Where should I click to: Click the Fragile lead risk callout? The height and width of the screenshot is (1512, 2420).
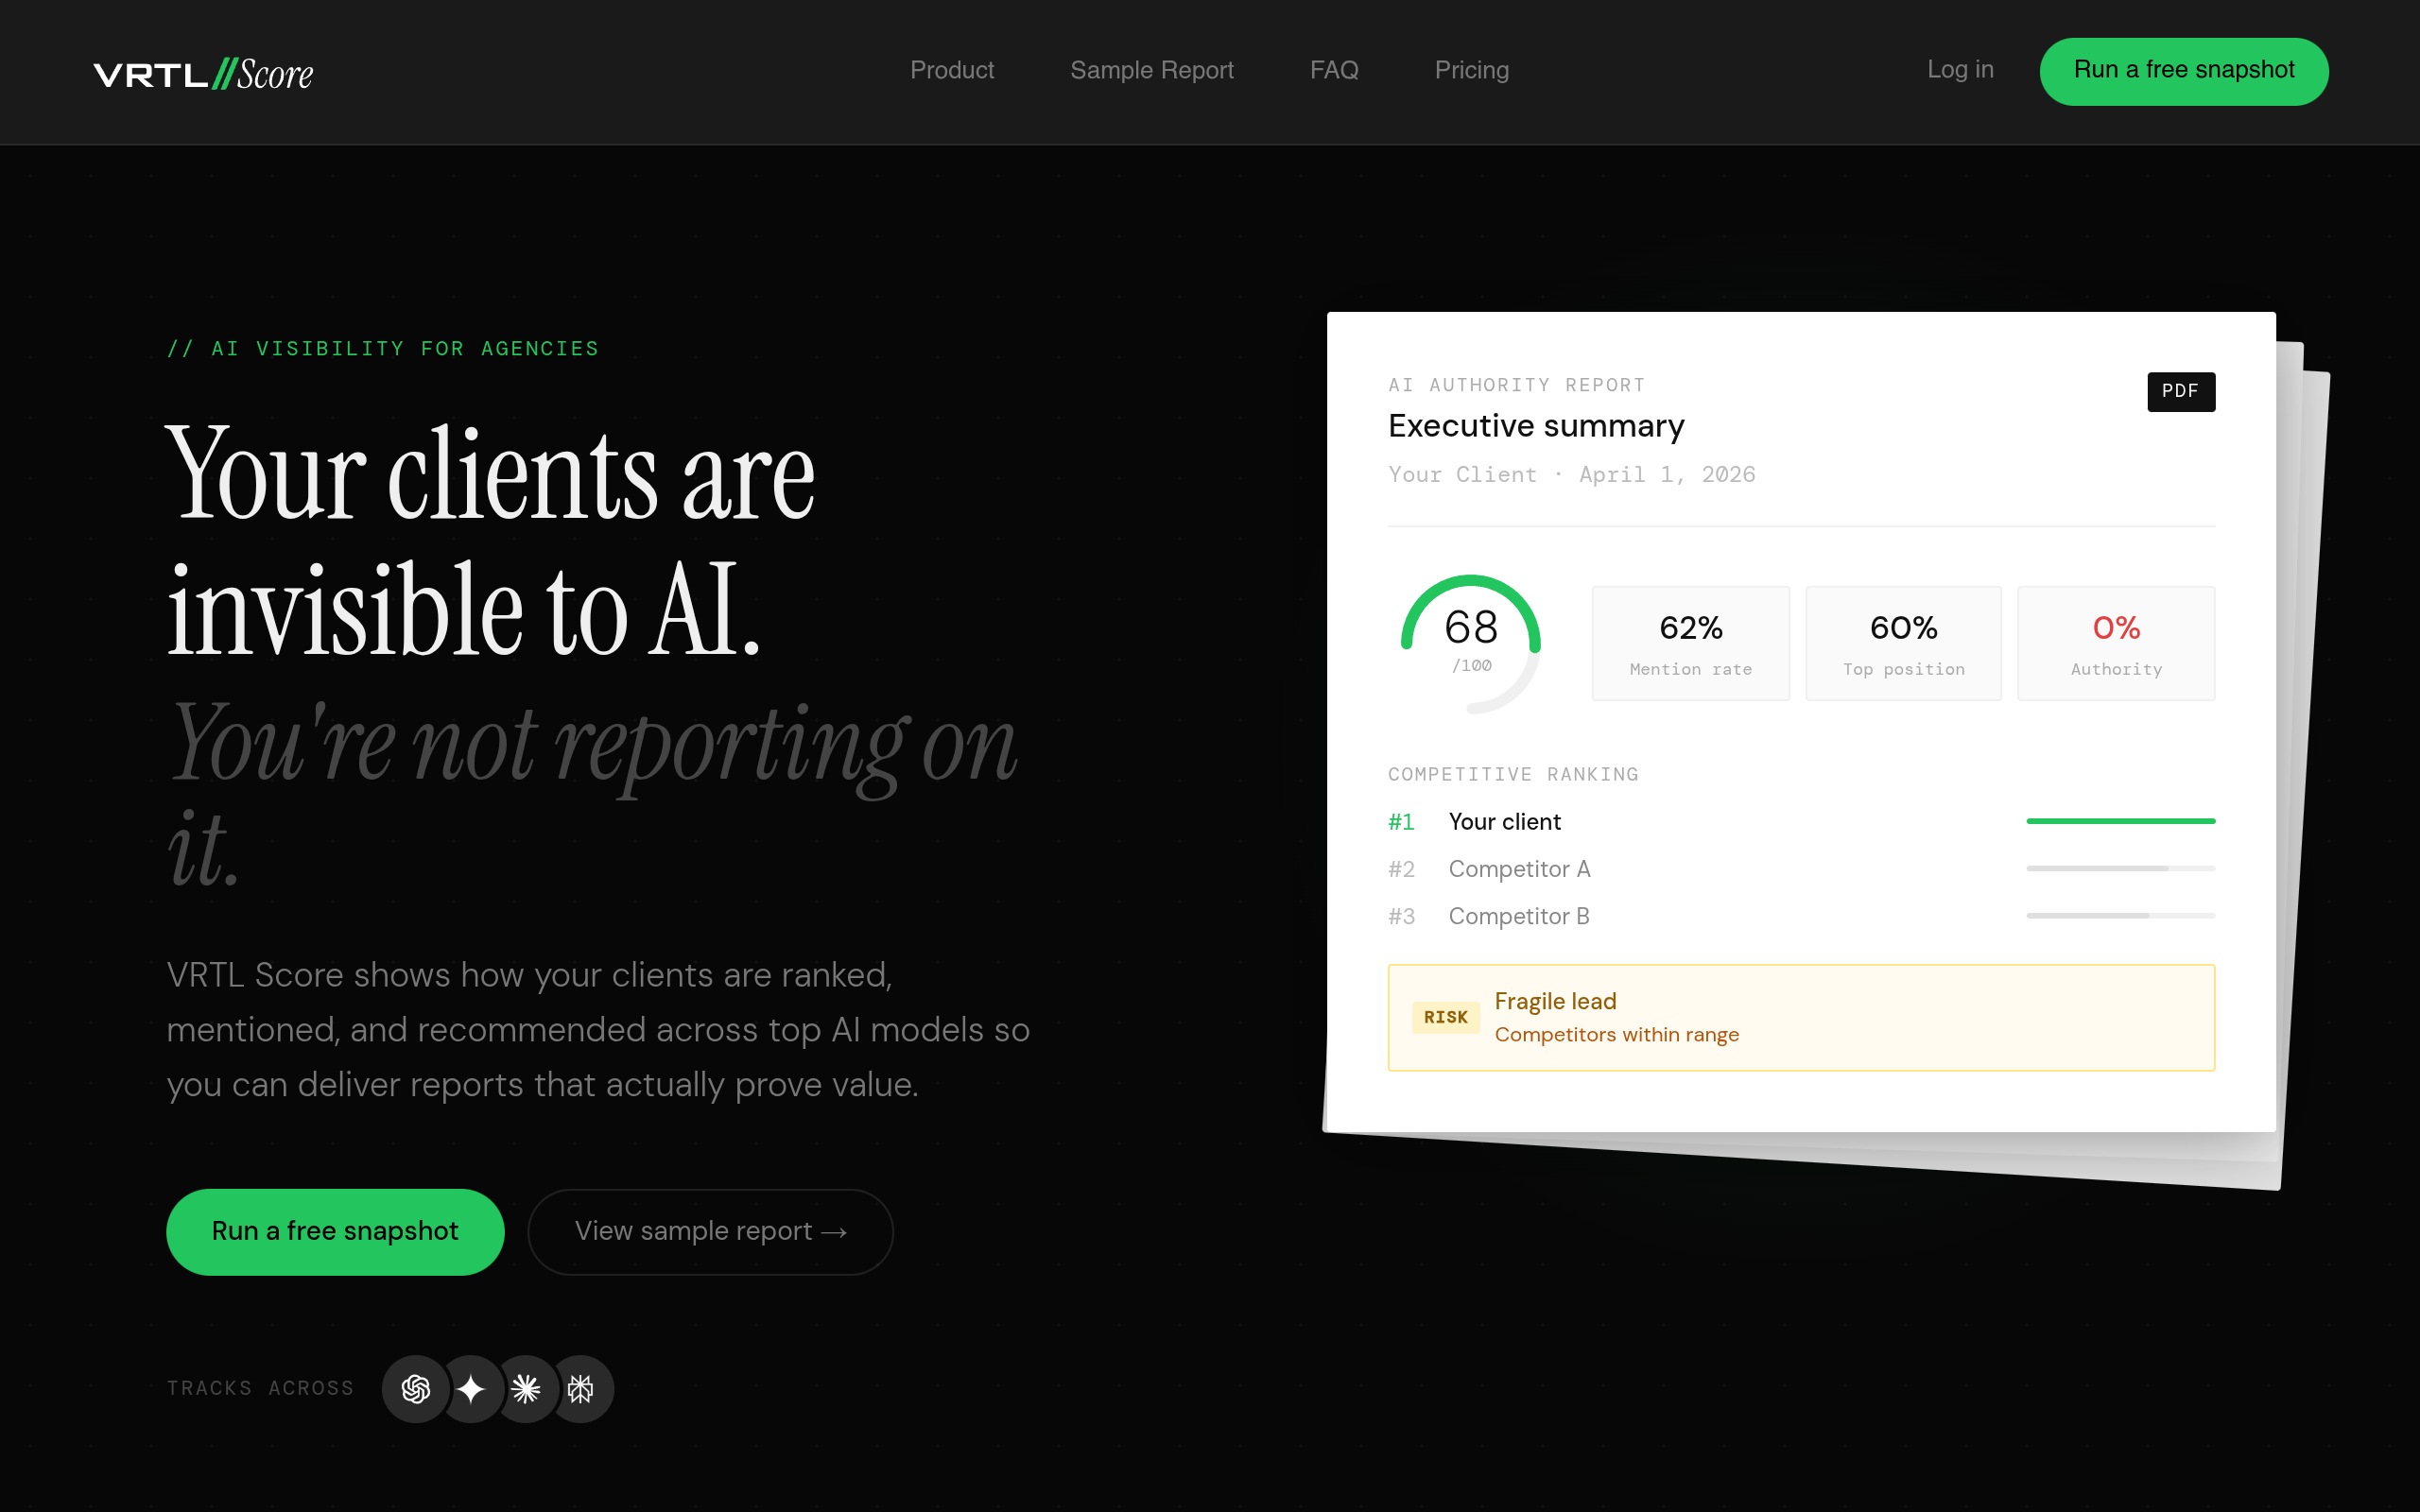pyautogui.click(x=1801, y=1017)
